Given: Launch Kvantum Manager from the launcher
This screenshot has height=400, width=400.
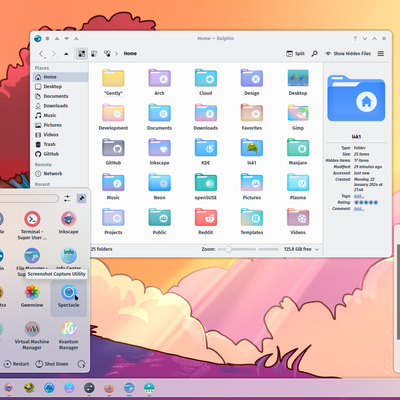Looking at the screenshot, I should 68,335.
